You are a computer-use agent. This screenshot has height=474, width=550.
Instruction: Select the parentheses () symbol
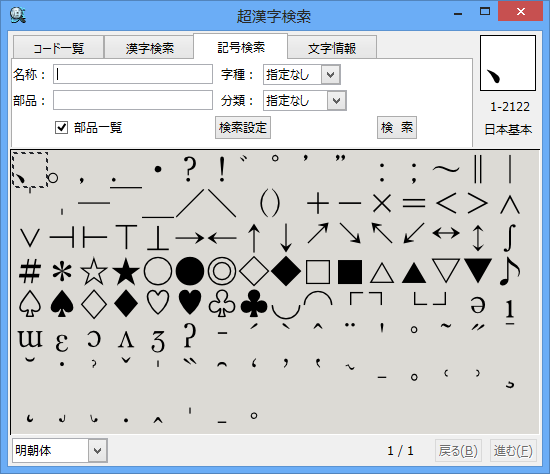(270, 203)
